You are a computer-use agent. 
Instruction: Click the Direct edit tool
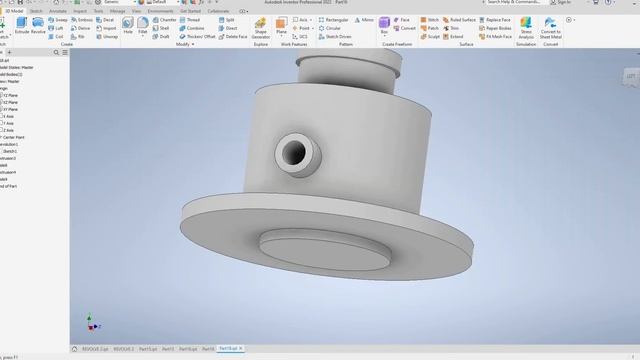coord(228,28)
